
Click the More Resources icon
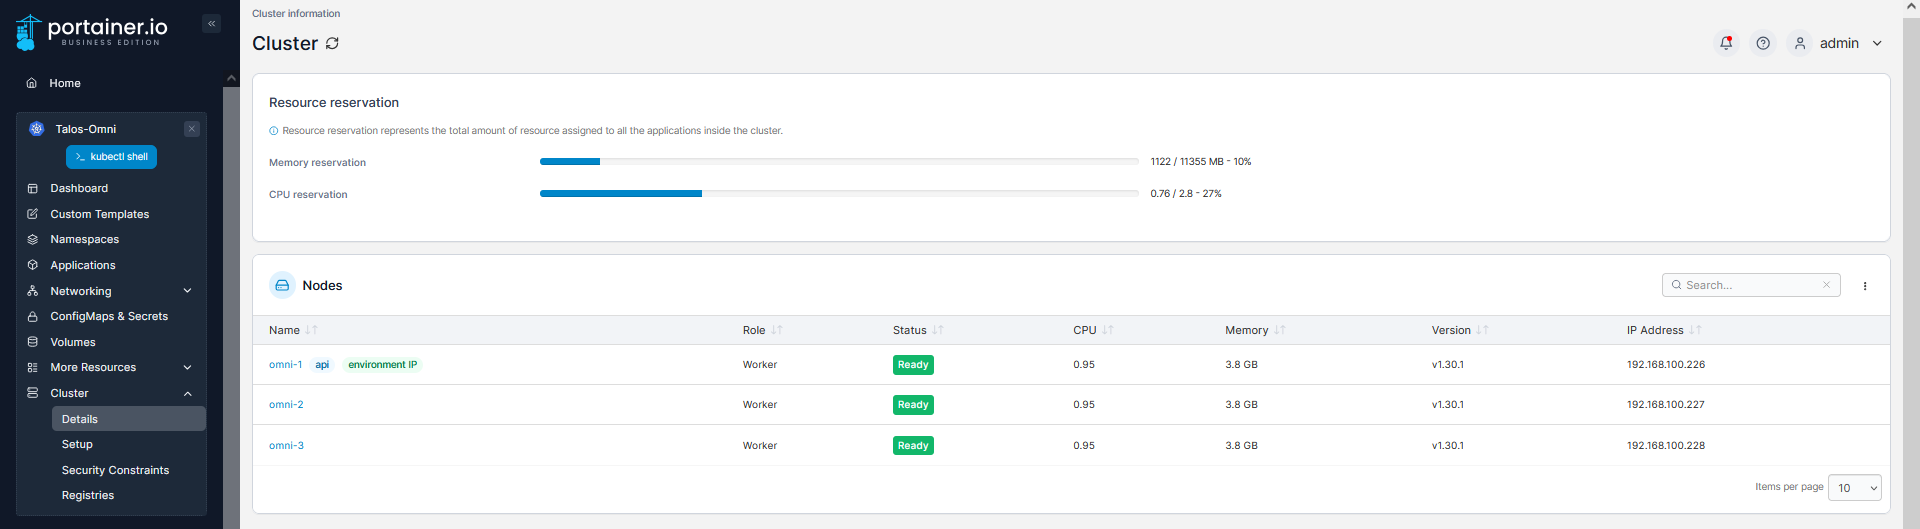(x=32, y=367)
